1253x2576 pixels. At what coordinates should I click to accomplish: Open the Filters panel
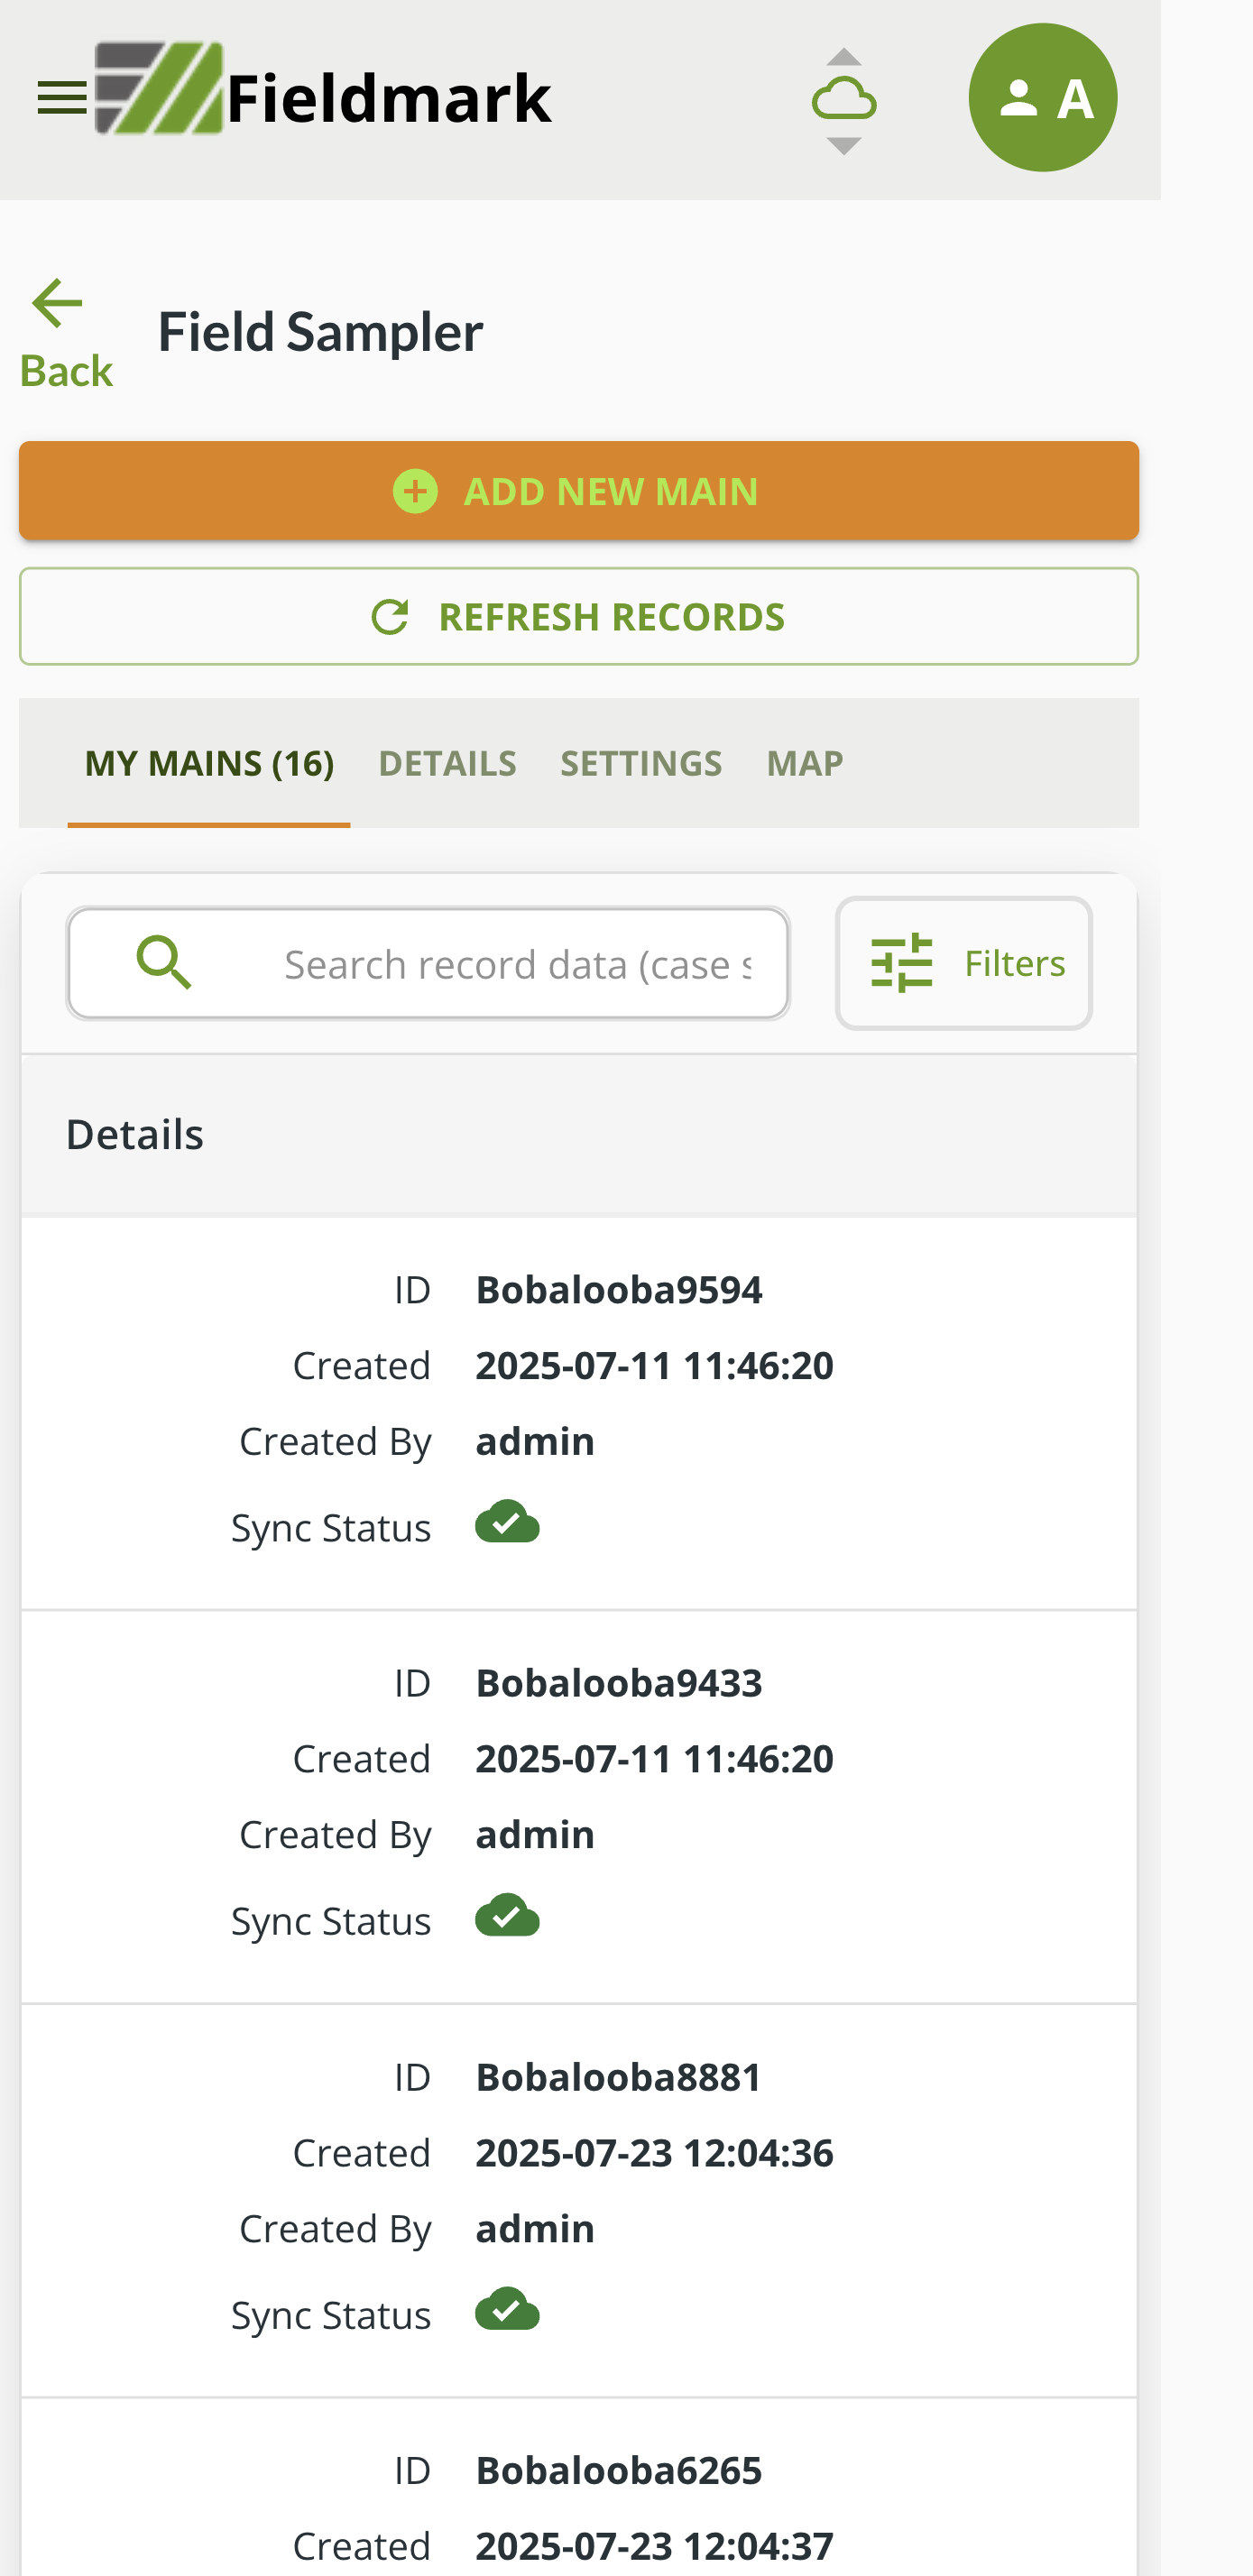point(963,963)
